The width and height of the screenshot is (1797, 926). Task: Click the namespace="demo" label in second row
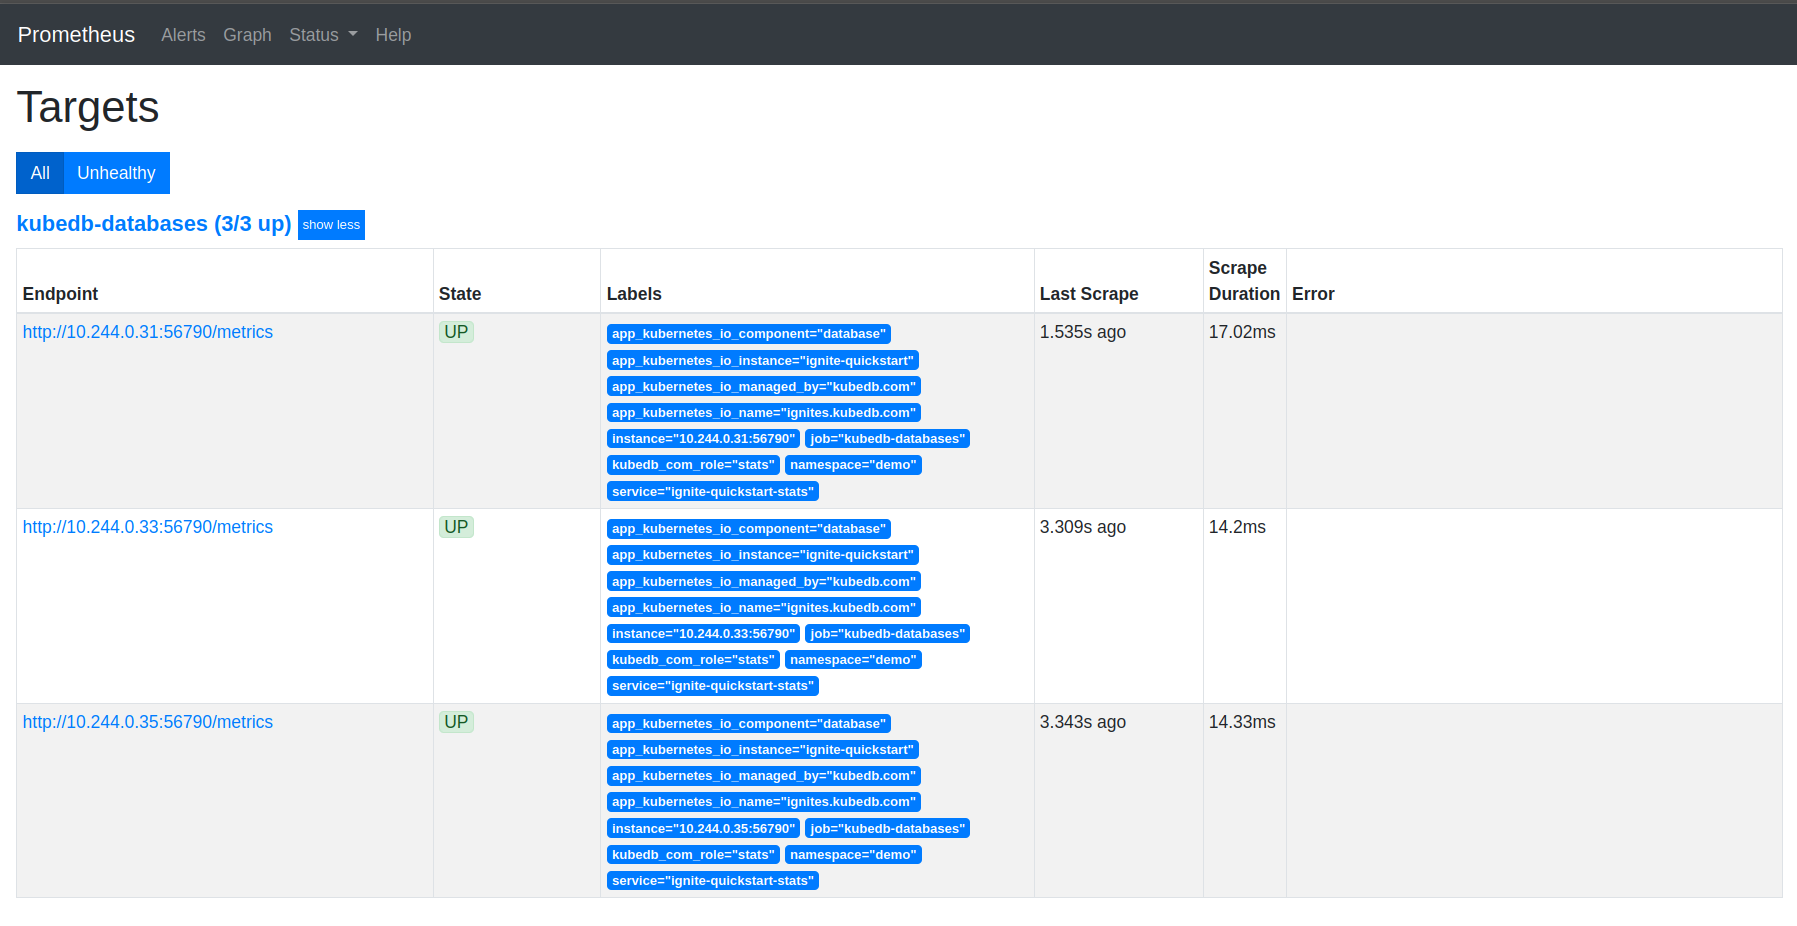[853, 660]
